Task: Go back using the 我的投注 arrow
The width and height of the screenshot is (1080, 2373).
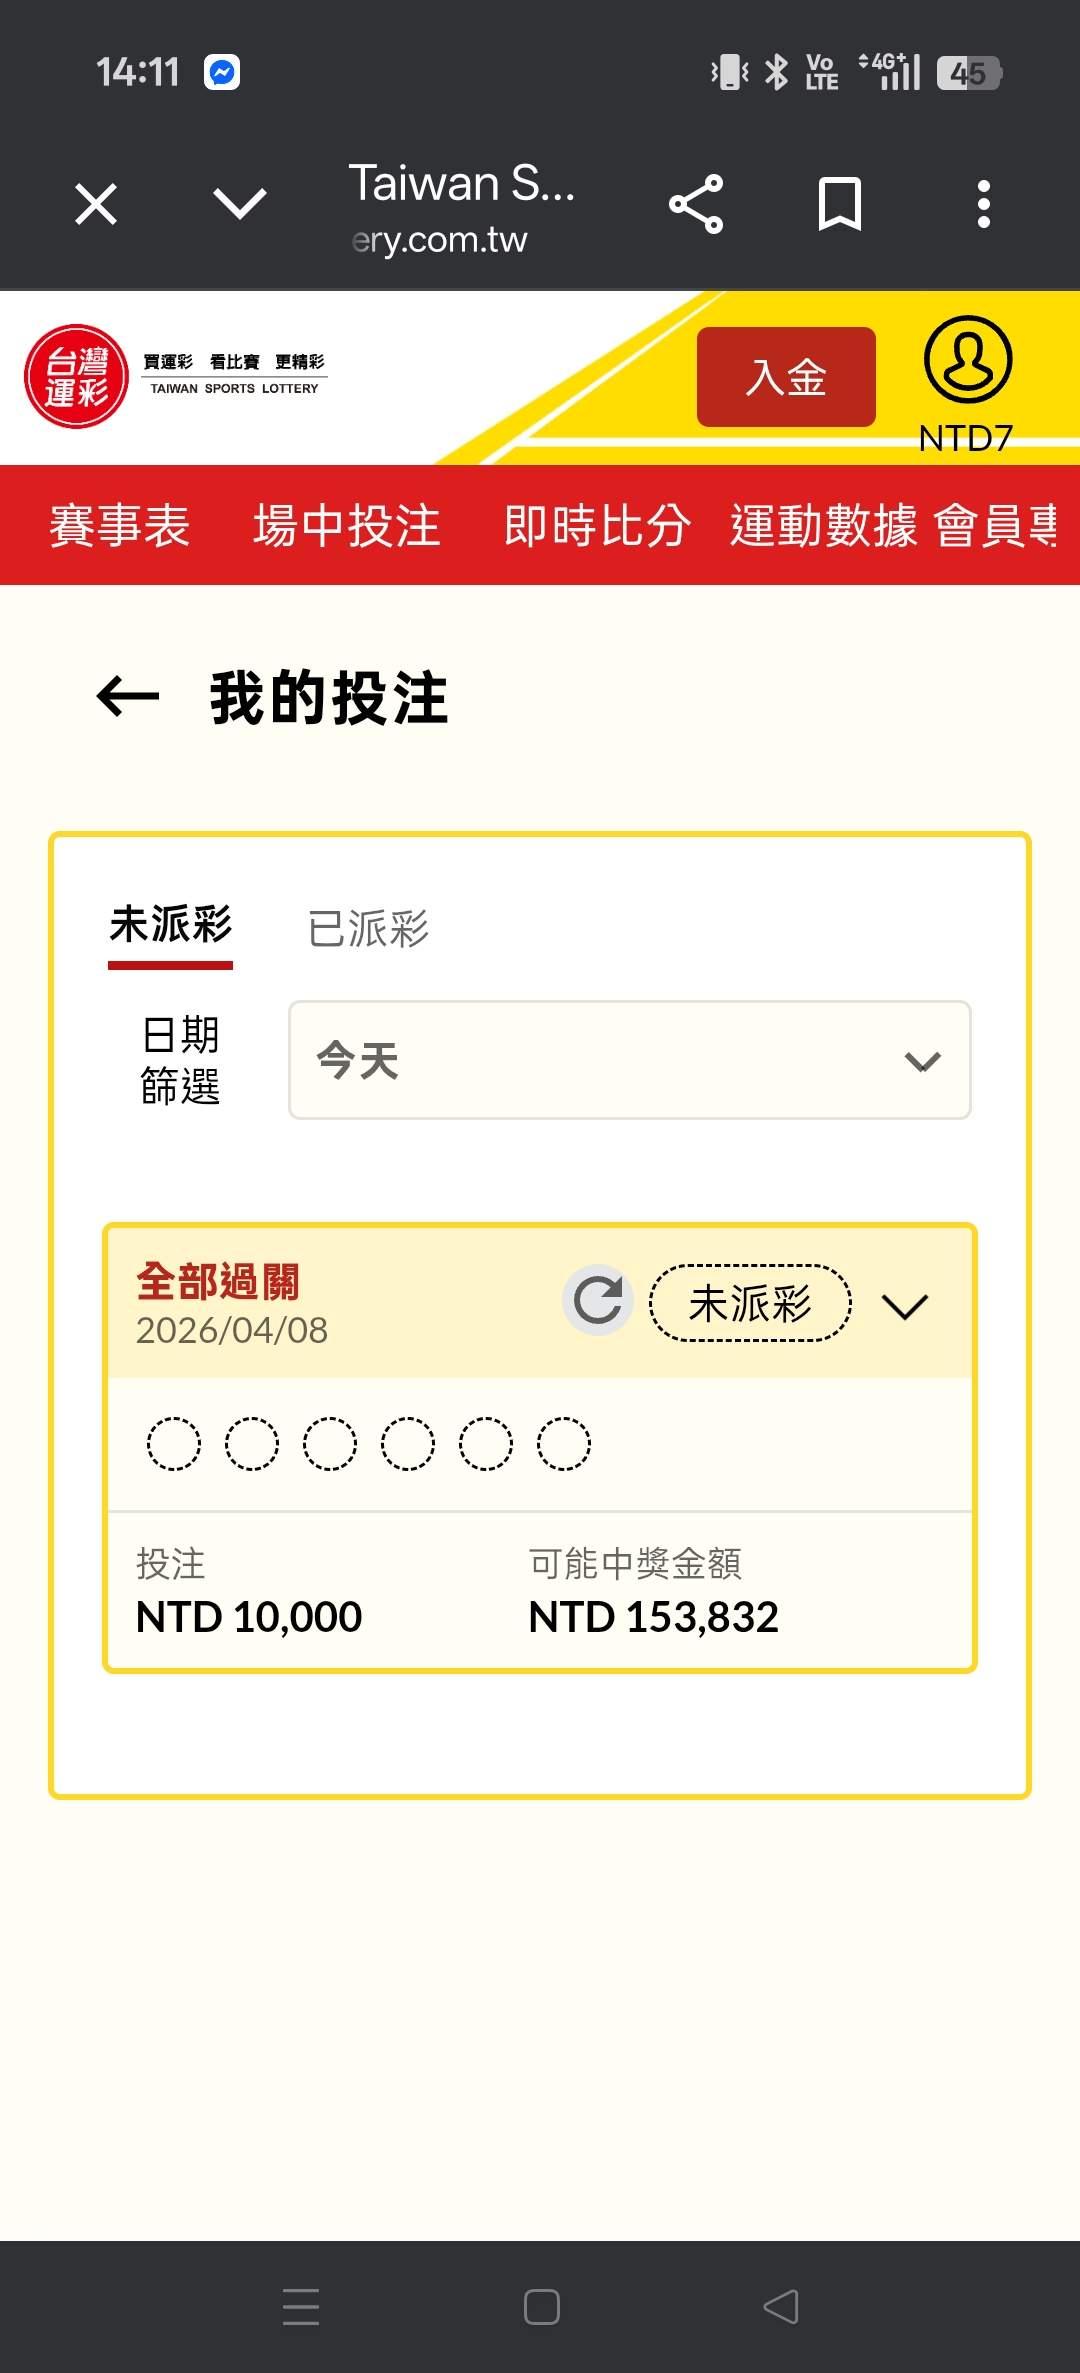Action: tap(128, 697)
